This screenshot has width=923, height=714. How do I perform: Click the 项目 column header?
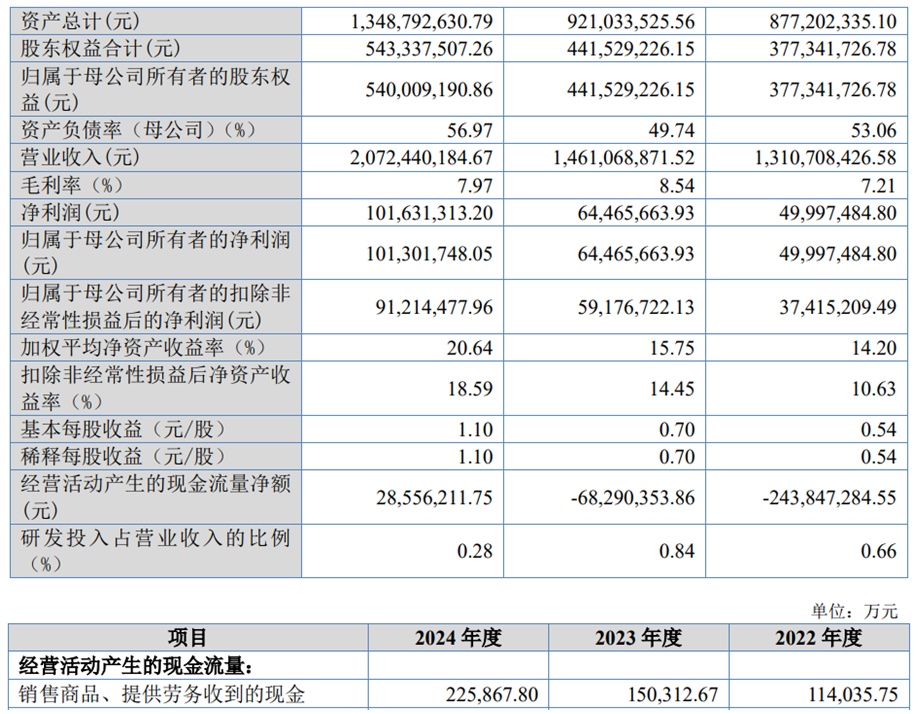(x=188, y=638)
